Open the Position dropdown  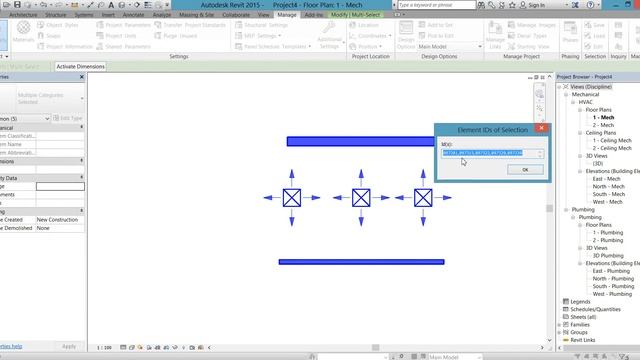tap(365, 47)
